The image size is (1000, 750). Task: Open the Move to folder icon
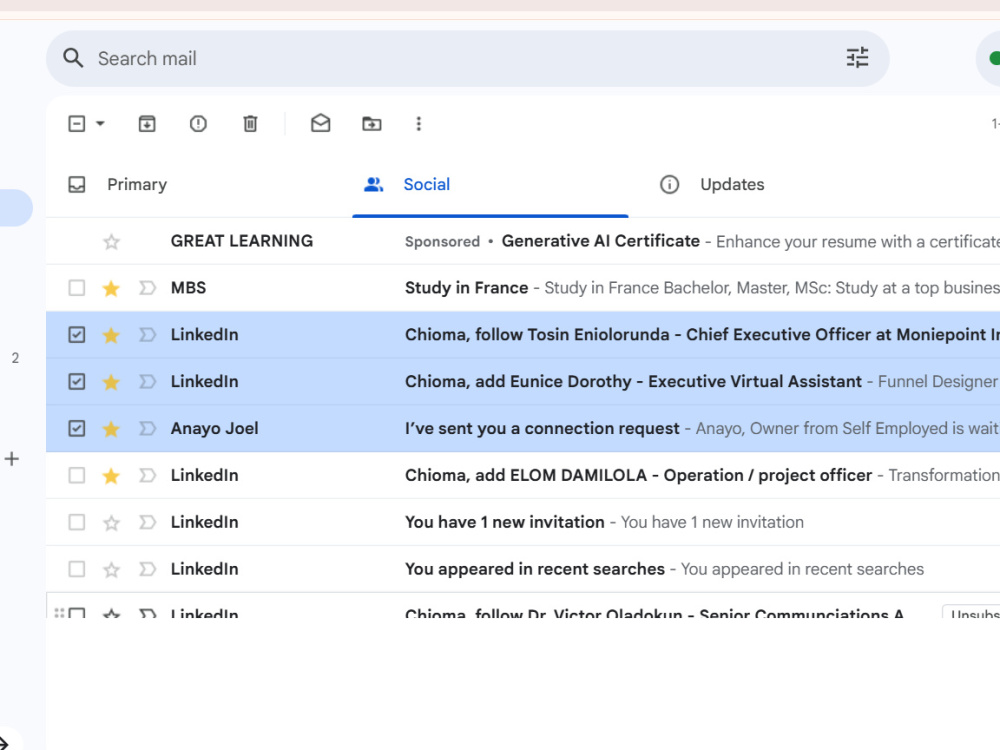coord(372,124)
